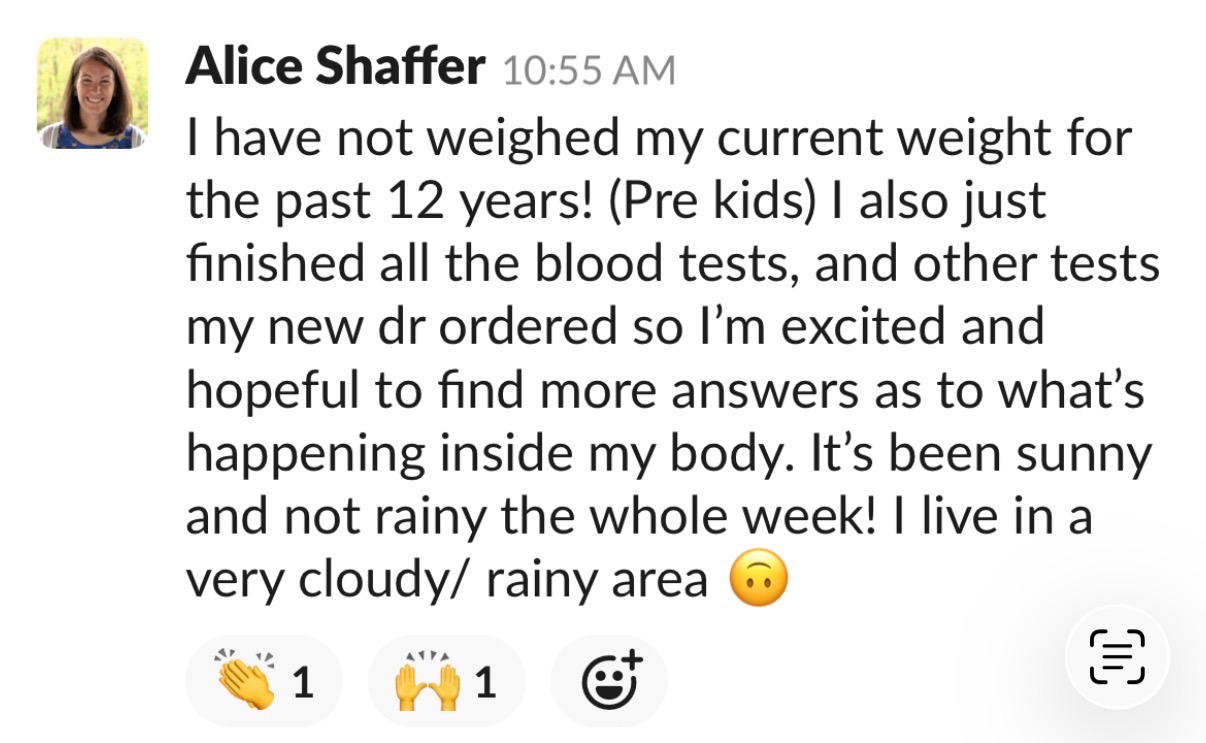Open Alice Shaffer's profile photo
This screenshot has width=1206, height=743.
click(92, 93)
